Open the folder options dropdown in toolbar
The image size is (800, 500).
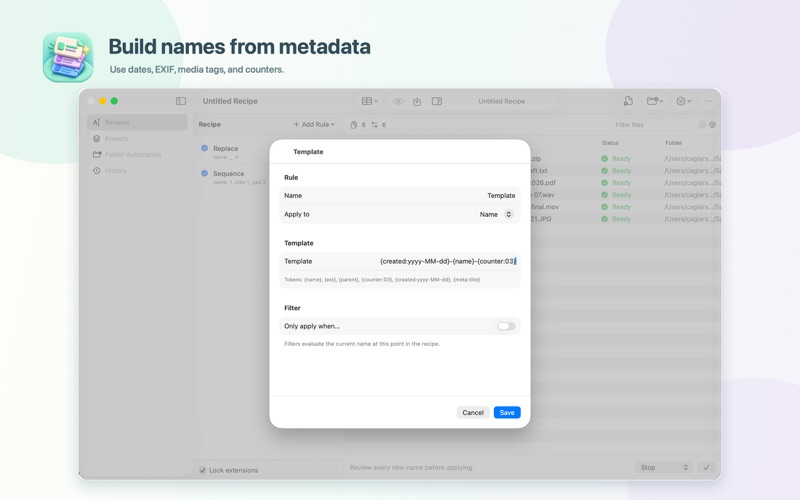point(655,101)
